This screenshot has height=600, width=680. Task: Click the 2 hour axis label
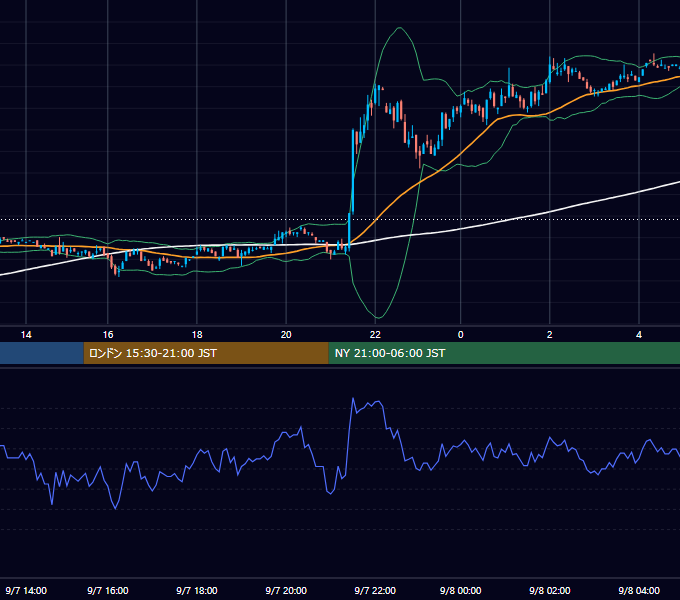550,335
